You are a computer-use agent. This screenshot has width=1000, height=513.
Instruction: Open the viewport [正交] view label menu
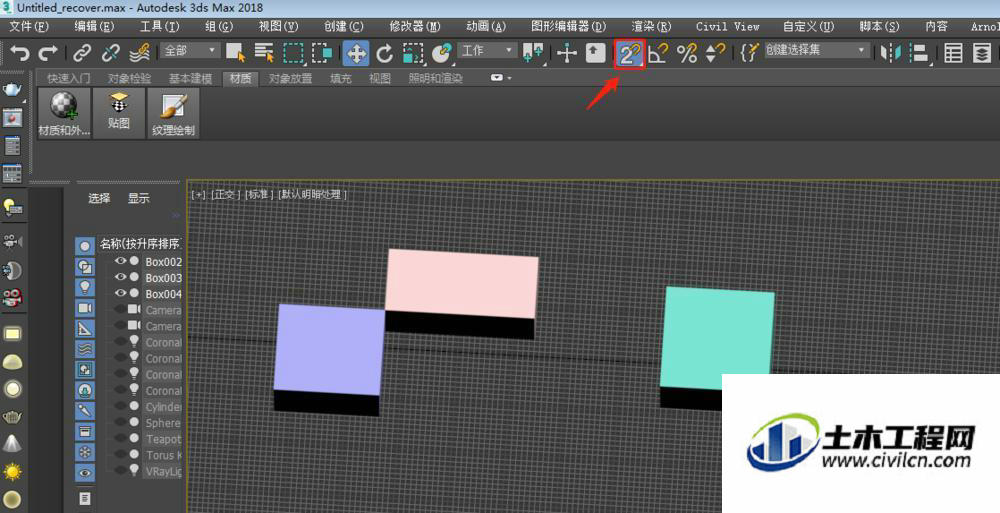(x=225, y=195)
